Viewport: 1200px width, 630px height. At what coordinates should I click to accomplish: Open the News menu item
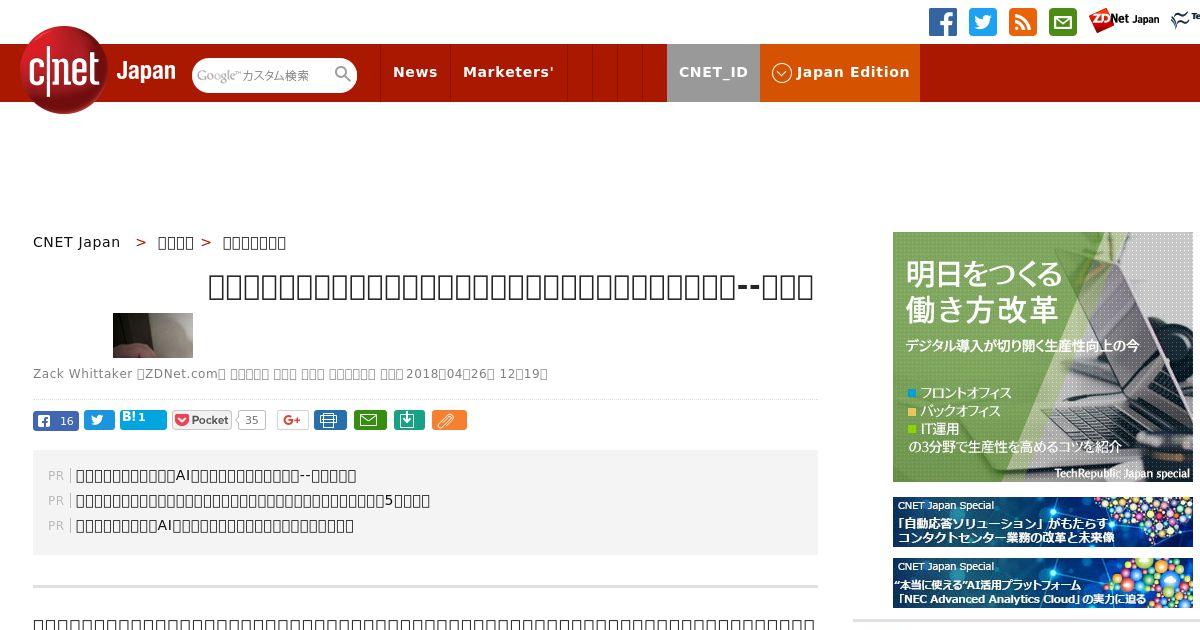415,72
